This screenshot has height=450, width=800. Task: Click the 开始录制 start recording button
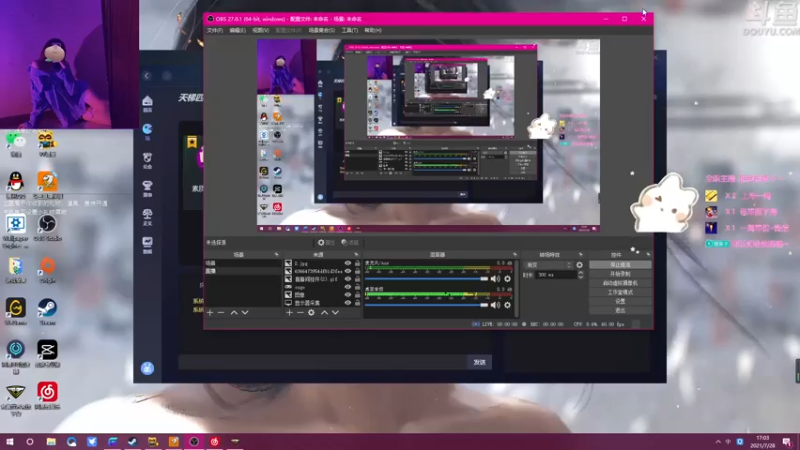coord(620,274)
